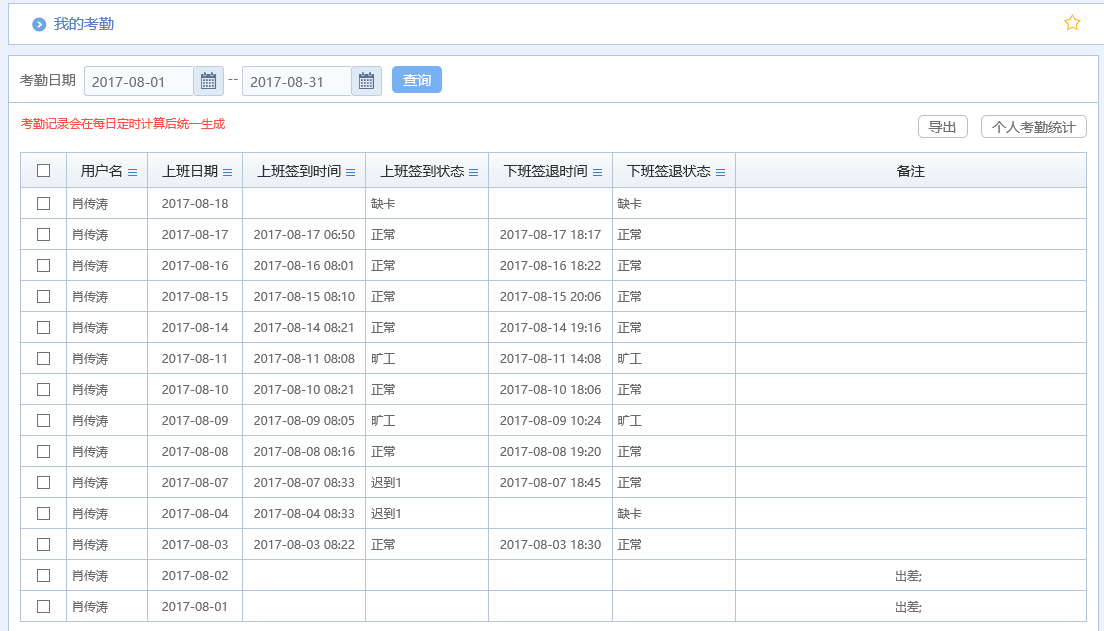Open the start date calendar picker
Image resolution: width=1104 pixels, height=631 pixels.
(208, 81)
